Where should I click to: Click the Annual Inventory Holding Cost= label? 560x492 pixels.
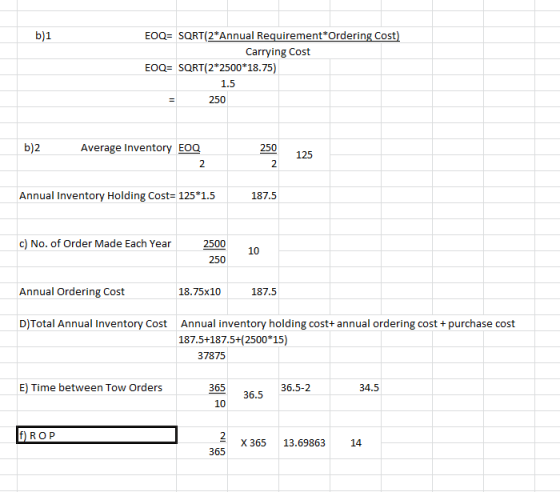[x=97, y=196]
